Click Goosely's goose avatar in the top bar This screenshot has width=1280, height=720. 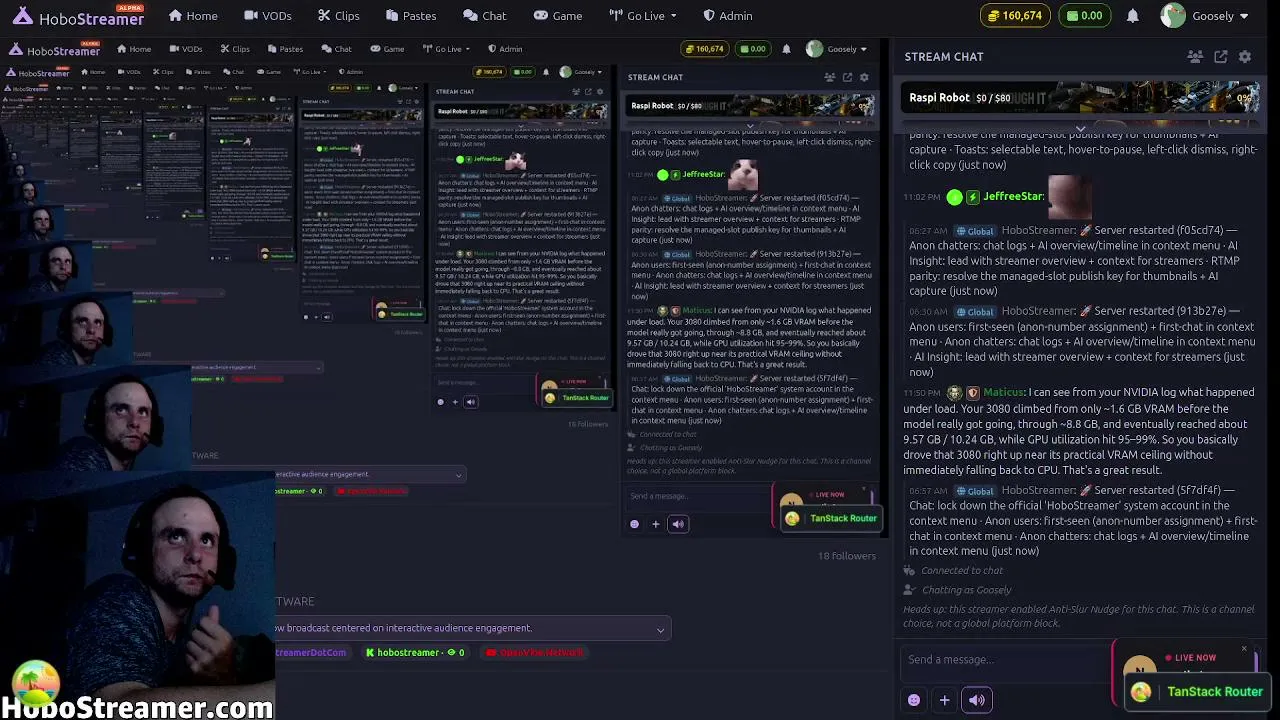click(x=1173, y=16)
